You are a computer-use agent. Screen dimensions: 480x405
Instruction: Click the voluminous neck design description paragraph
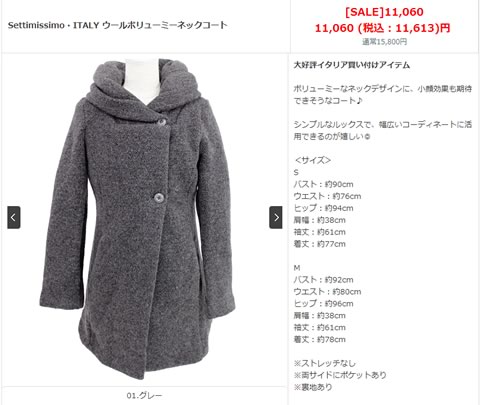[383, 95]
